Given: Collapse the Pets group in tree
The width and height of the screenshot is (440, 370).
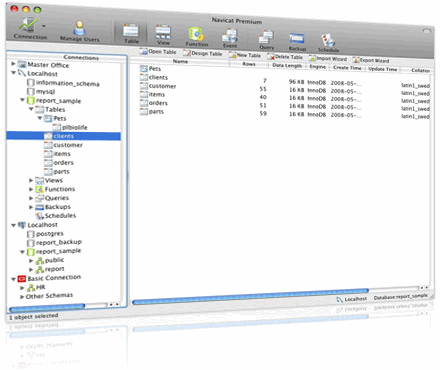Looking at the screenshot, I should (40, 118).
